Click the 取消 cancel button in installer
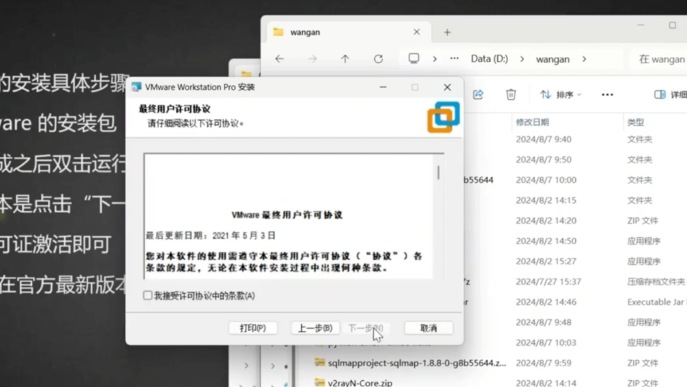The image size is (687, 387). click(428, 328)
